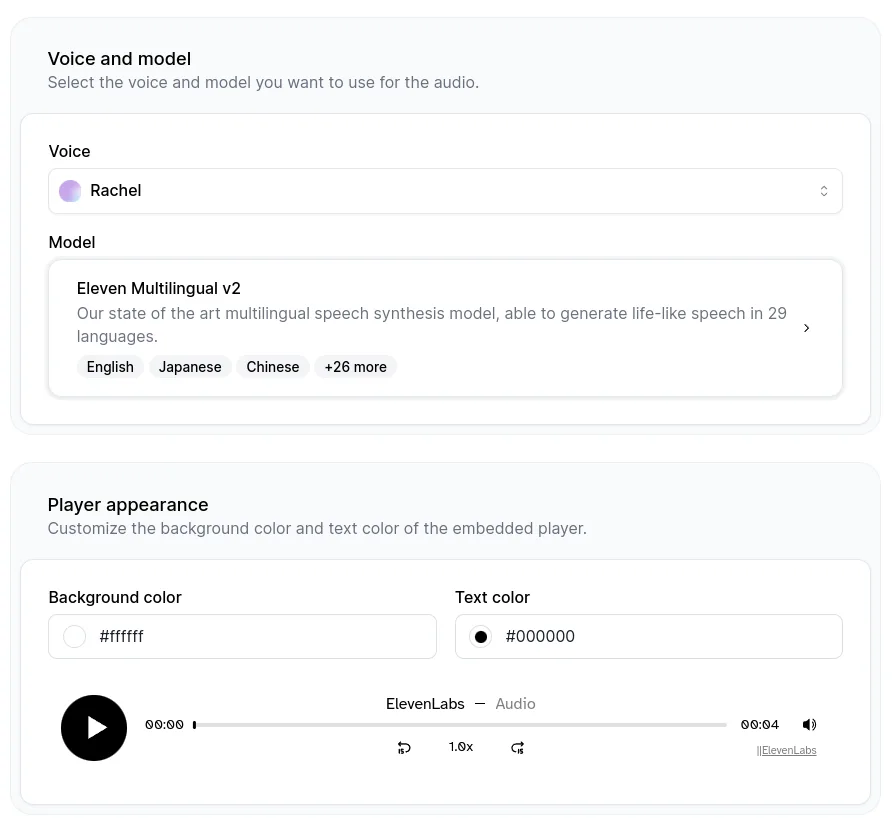
Task: Click the #ffffff background color input field
Action: tap(242, 636)
